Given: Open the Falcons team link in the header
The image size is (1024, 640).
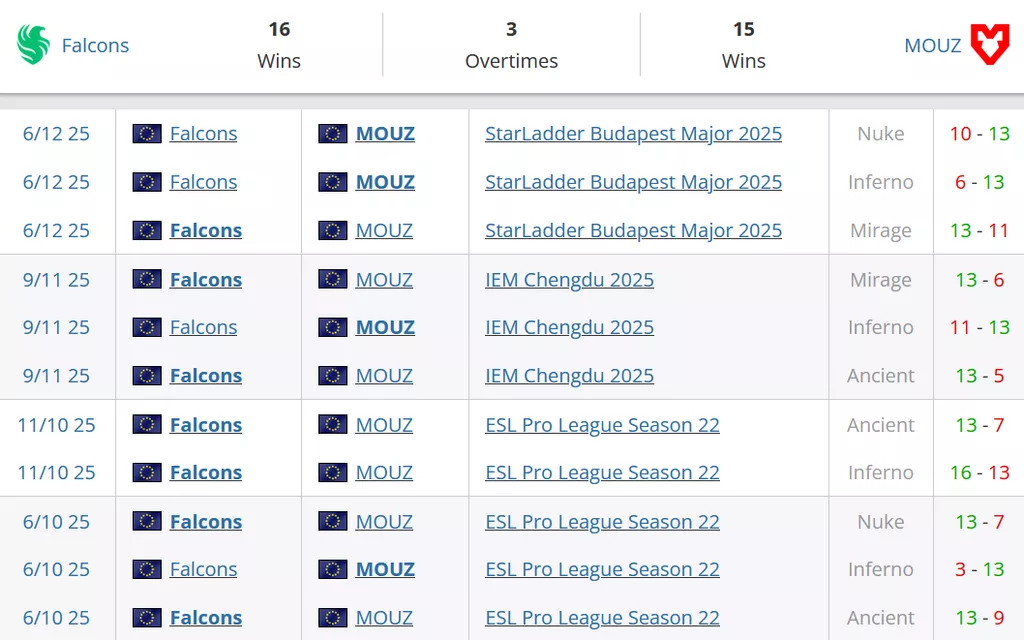Looking at the screenshot, I should (x=95, y=45).
